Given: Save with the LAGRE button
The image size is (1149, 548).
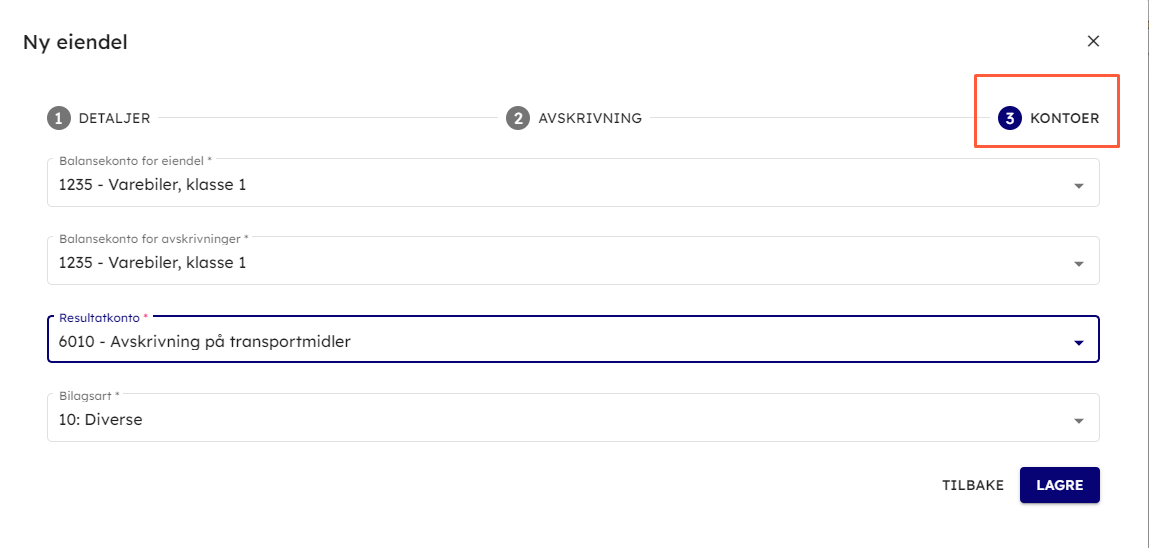Looking at the screenshot, I should (x=1059, y=485).
